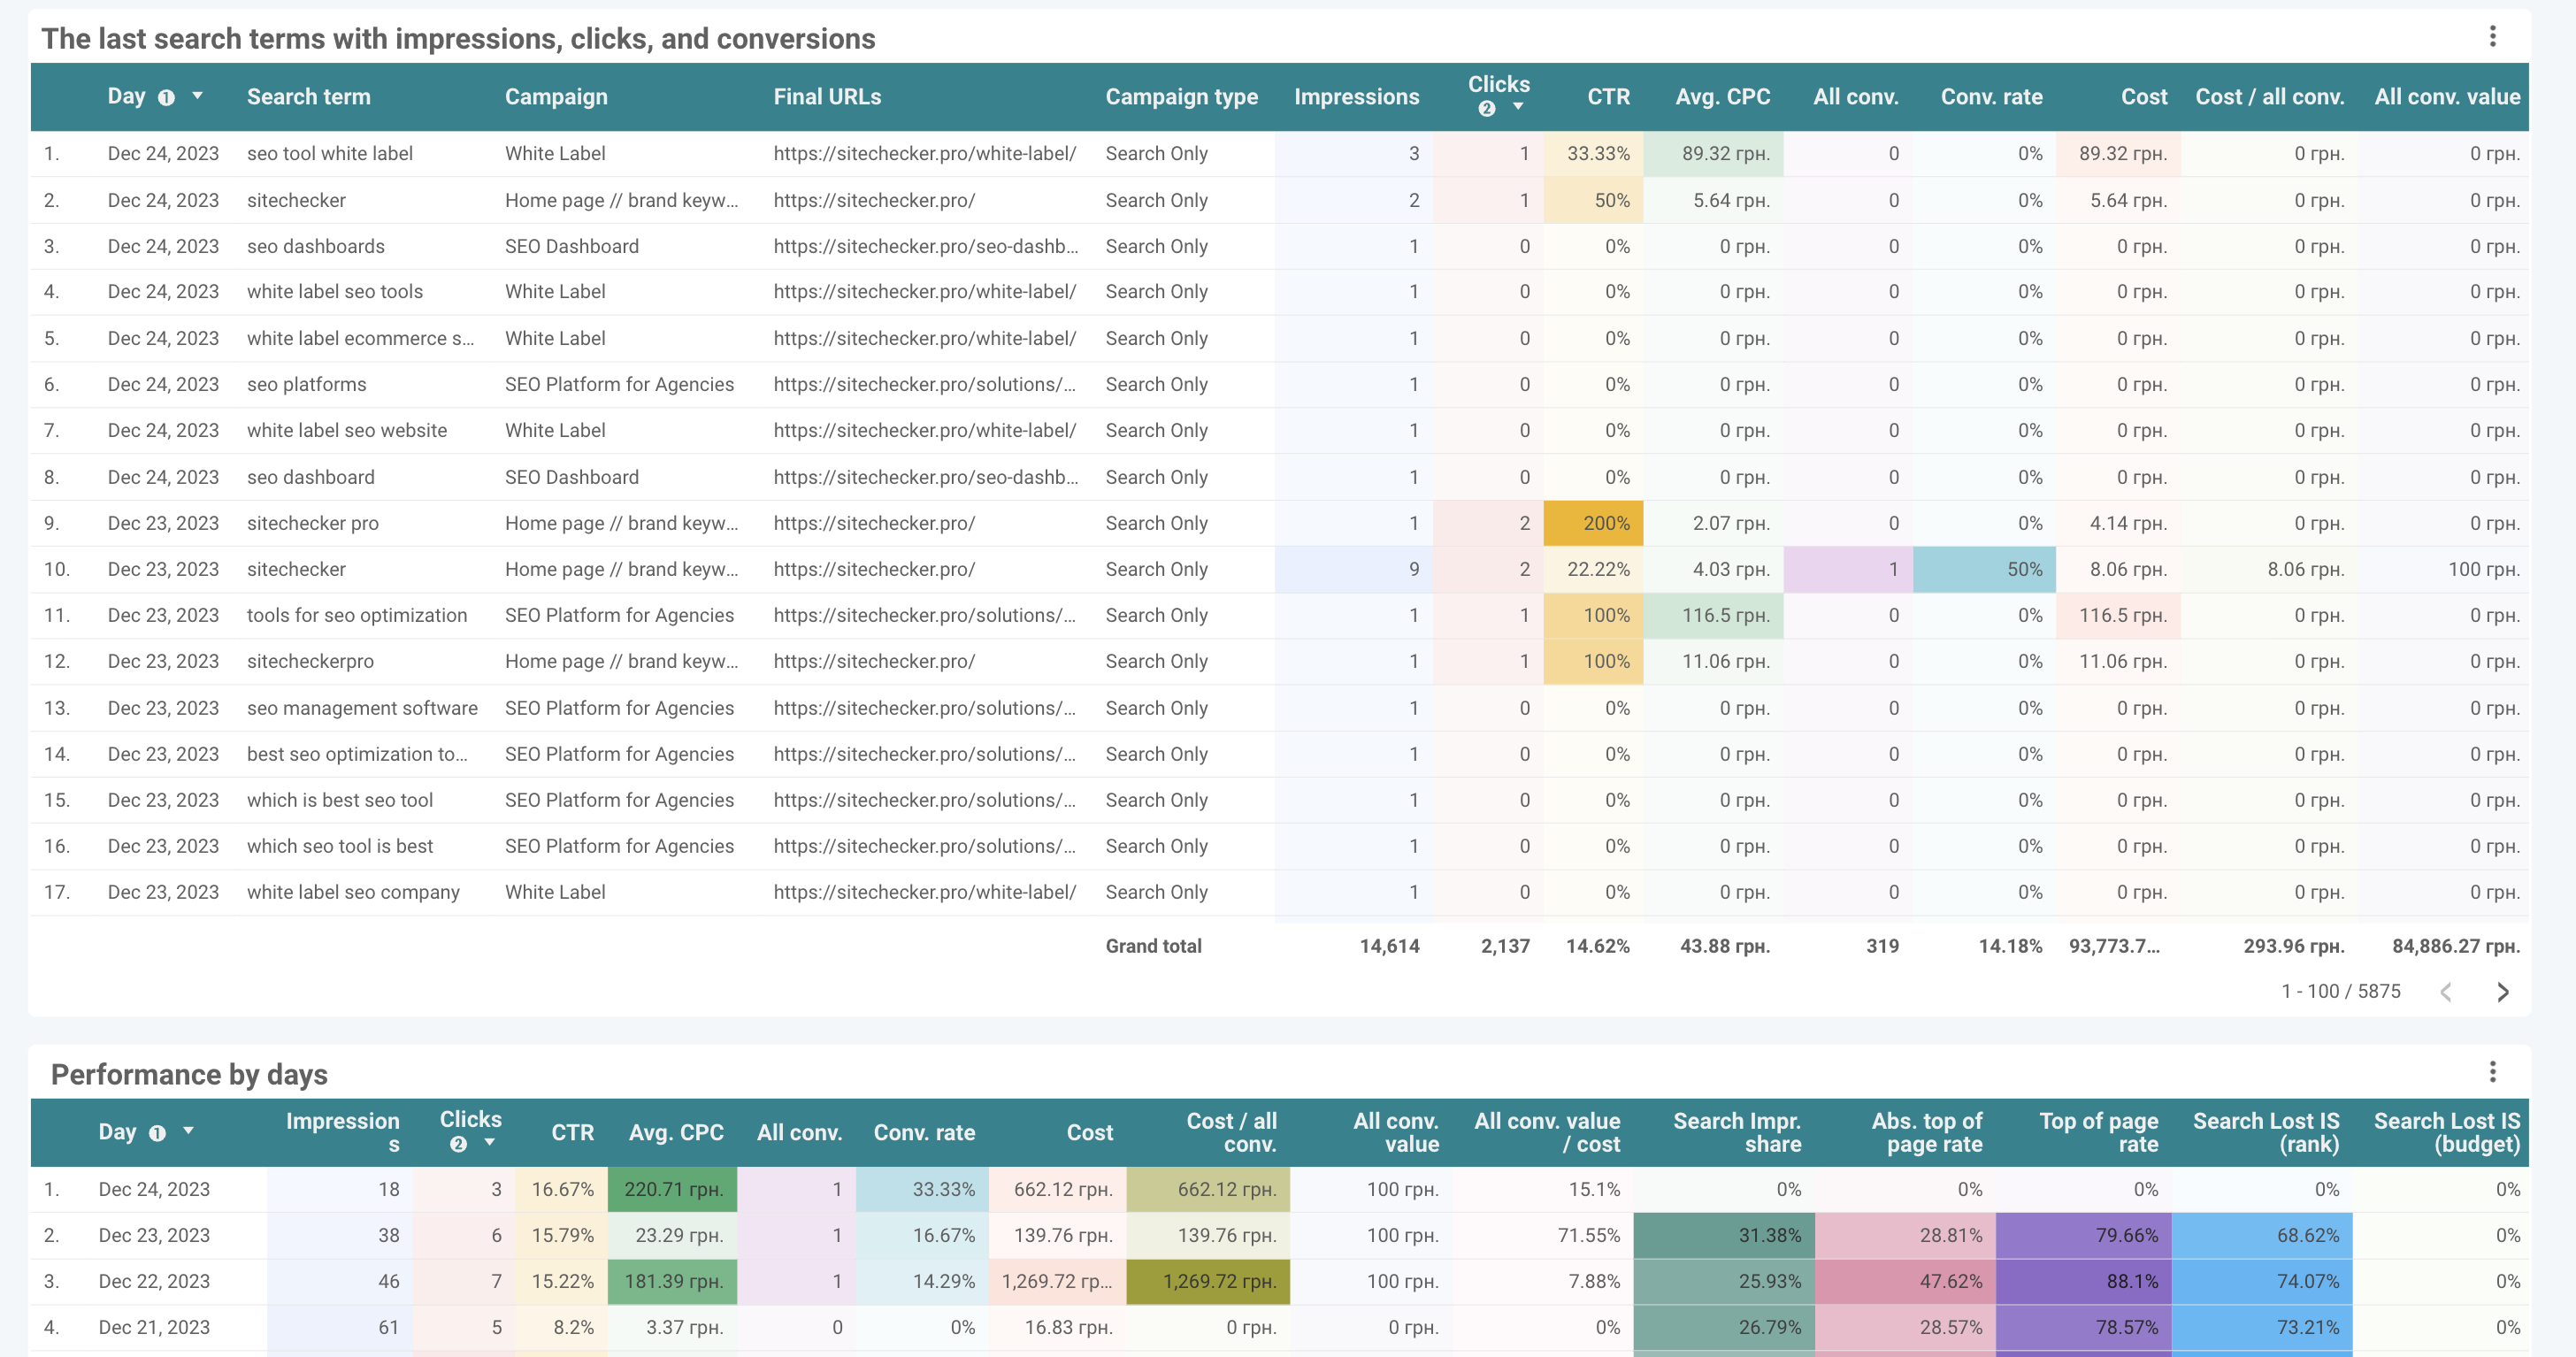The image size is (2576, 1357).
Task: Go to previous page of search terms
Action: click(x=2446, y=992)
